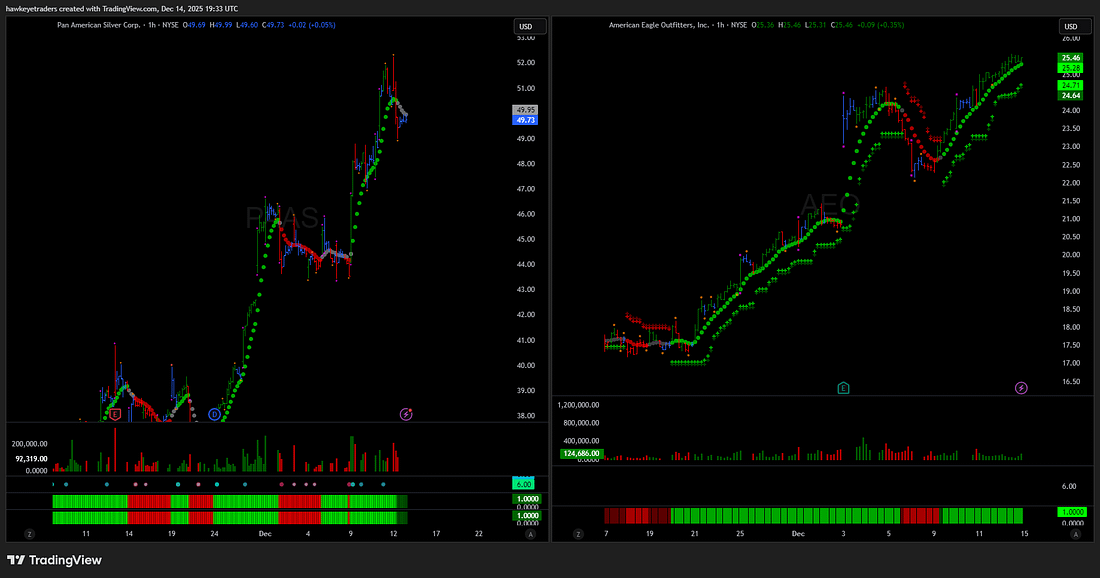Select the 24.64 price label on the AEO axis
Image resolution: width=1100 pixels, height=578 pixels.
coord(1071,95)
